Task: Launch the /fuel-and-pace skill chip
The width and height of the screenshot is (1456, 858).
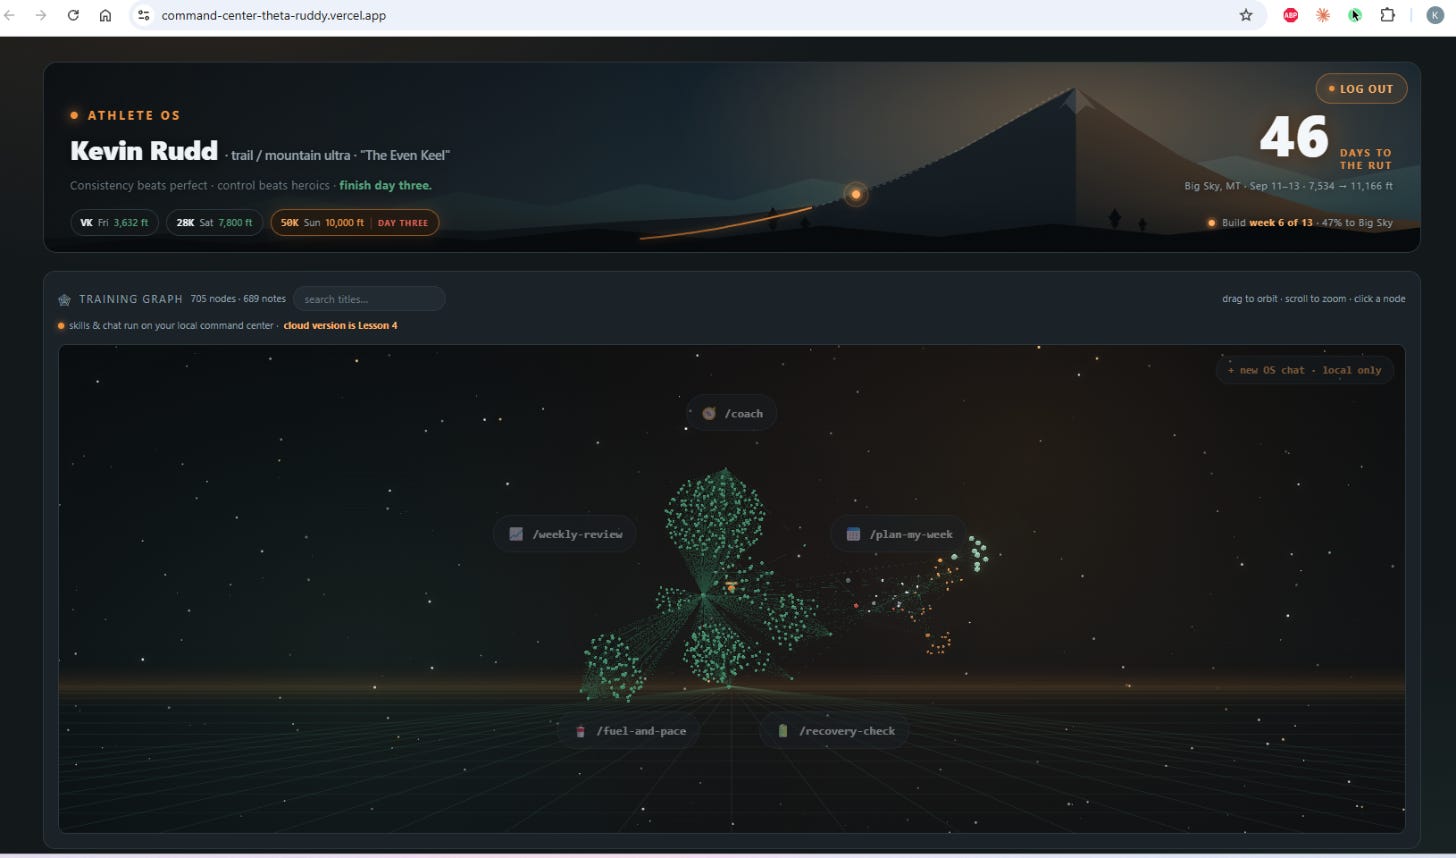Action: [629, 731]
